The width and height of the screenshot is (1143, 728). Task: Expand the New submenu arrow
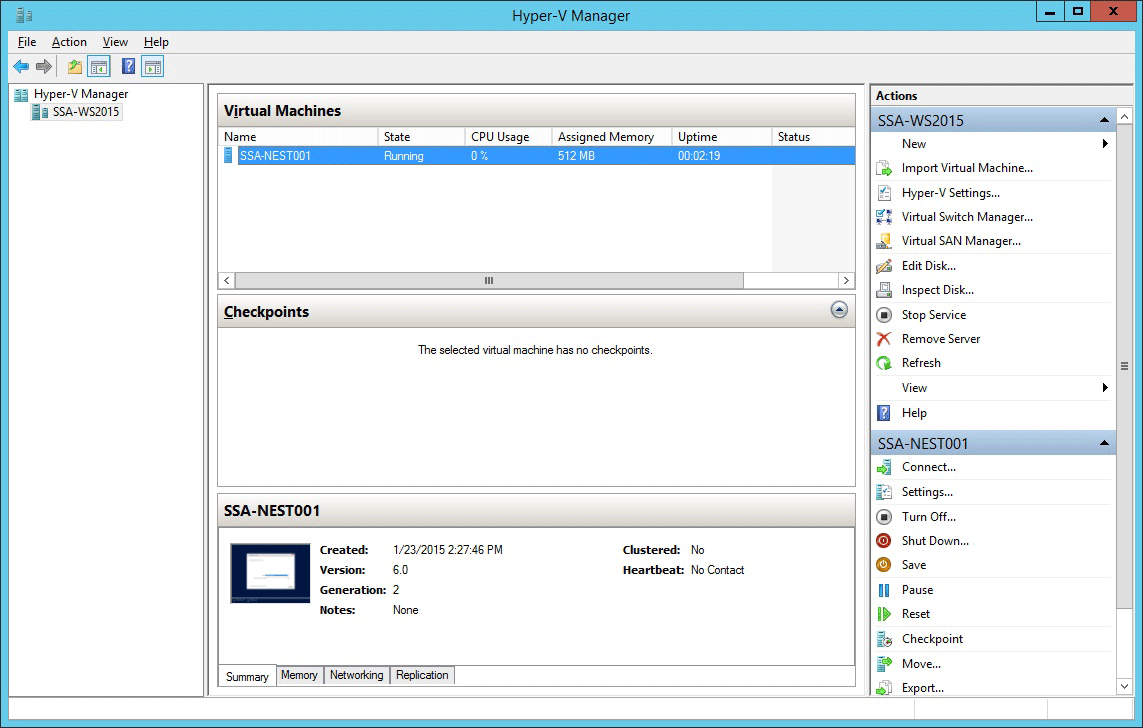click(x=1105, y=144)
